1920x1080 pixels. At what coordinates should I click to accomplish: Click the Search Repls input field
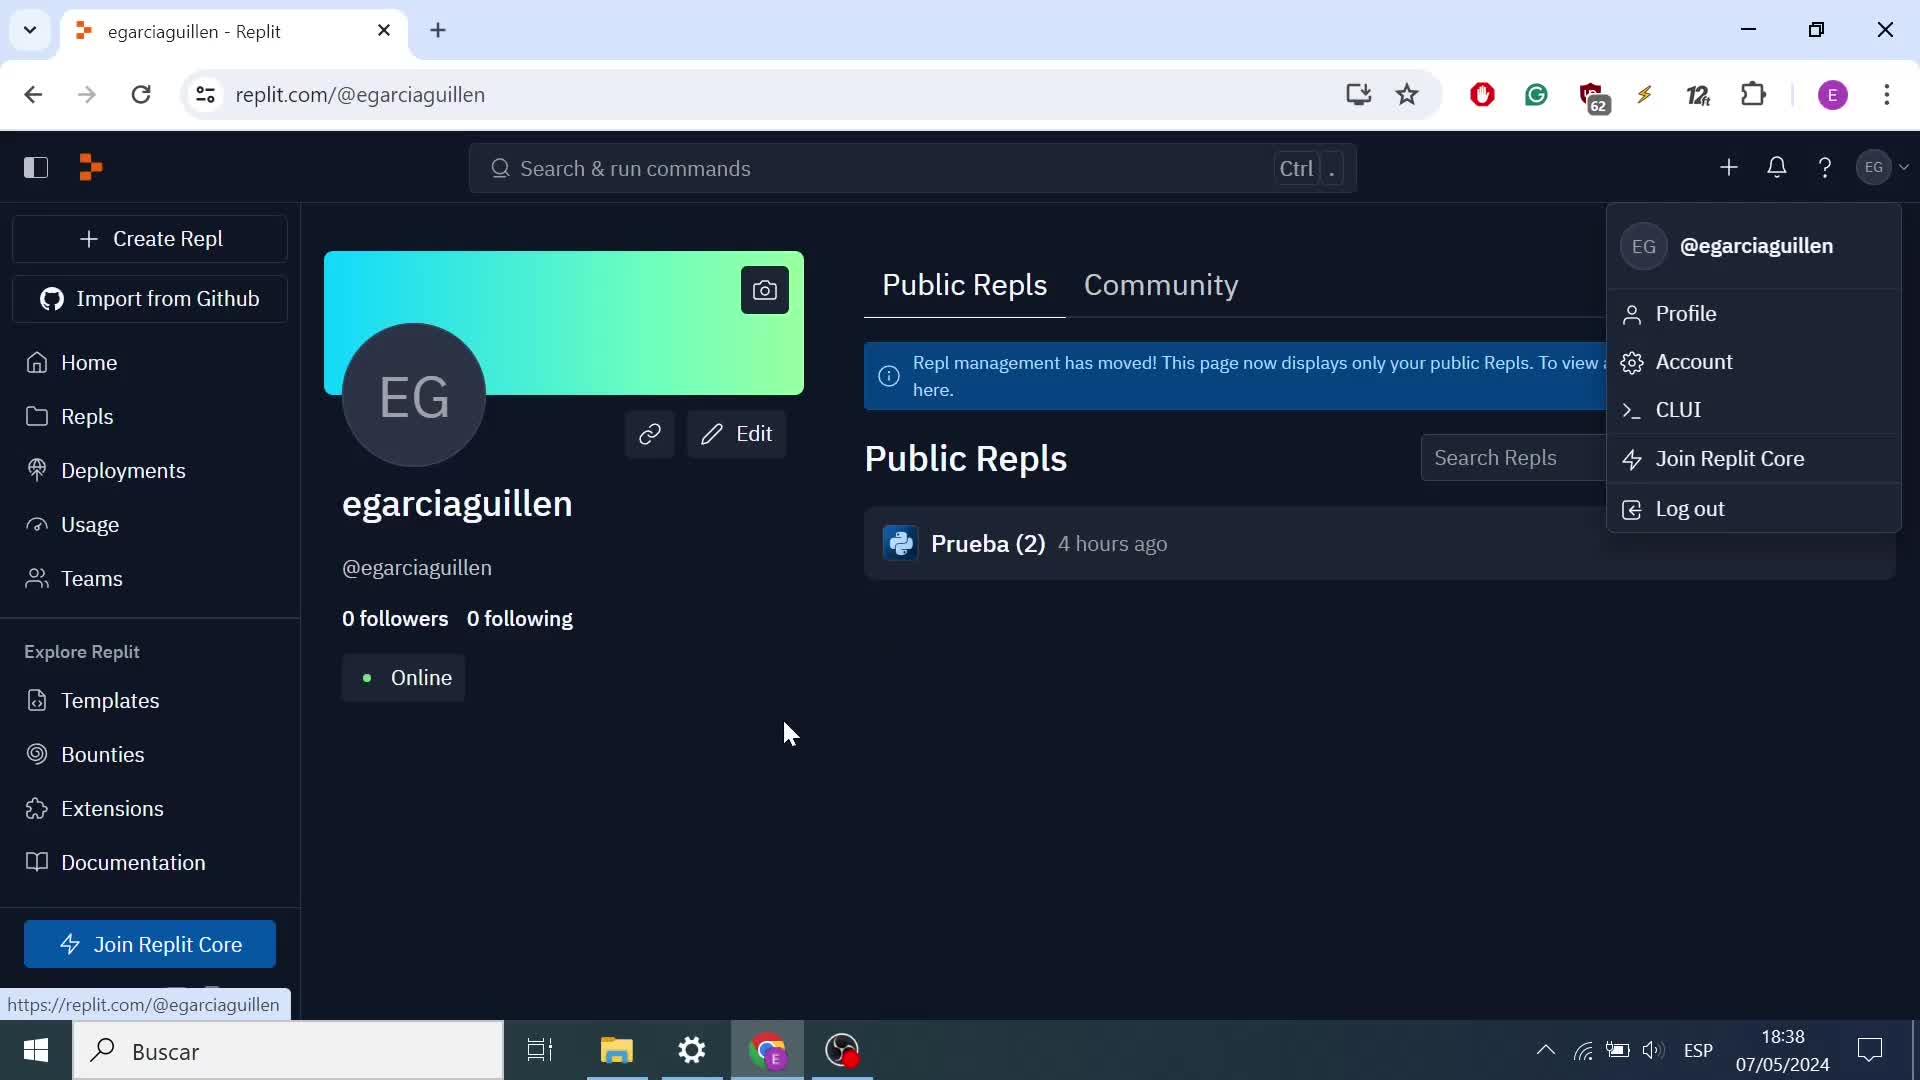pyautogui.click(x=1510, y=458)
